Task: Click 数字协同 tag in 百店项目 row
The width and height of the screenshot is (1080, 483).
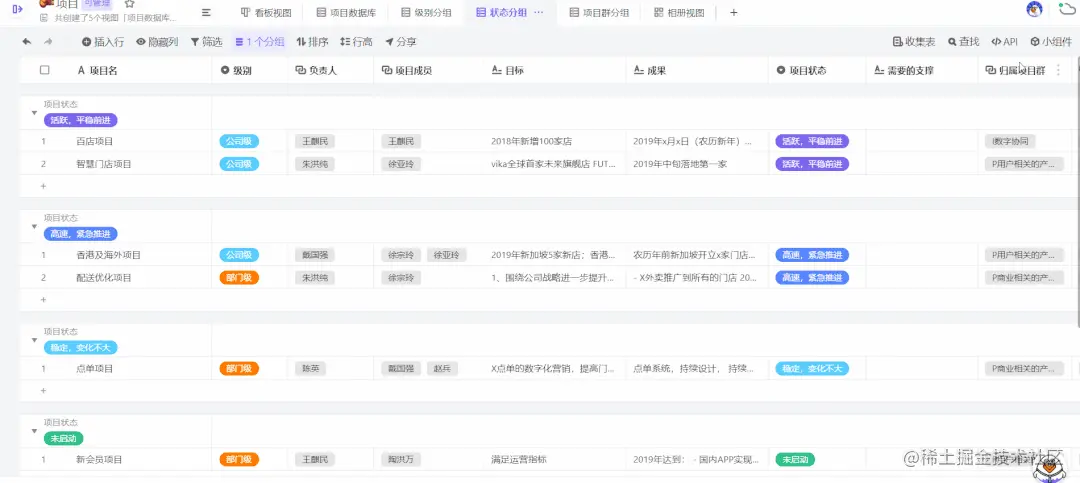Action: pos(1010,141)
